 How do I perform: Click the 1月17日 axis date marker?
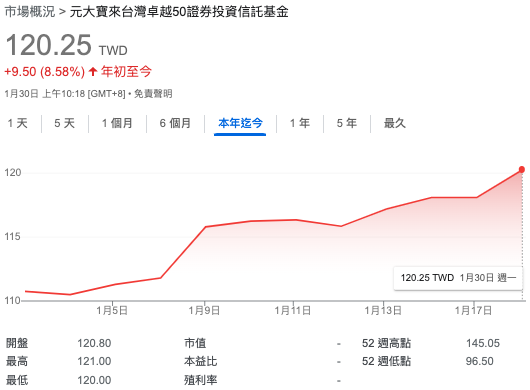(x=473, y=310)
